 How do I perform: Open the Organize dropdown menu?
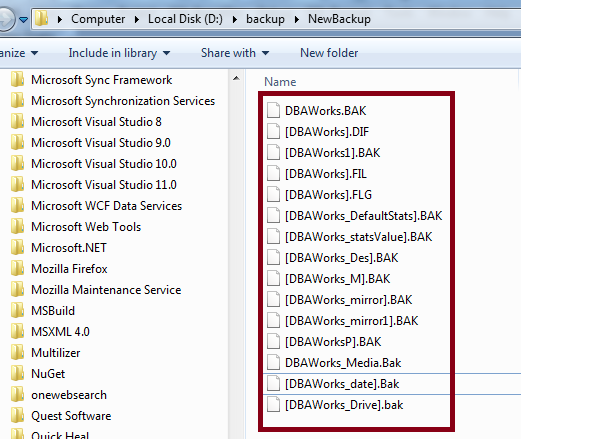point(18,53)
